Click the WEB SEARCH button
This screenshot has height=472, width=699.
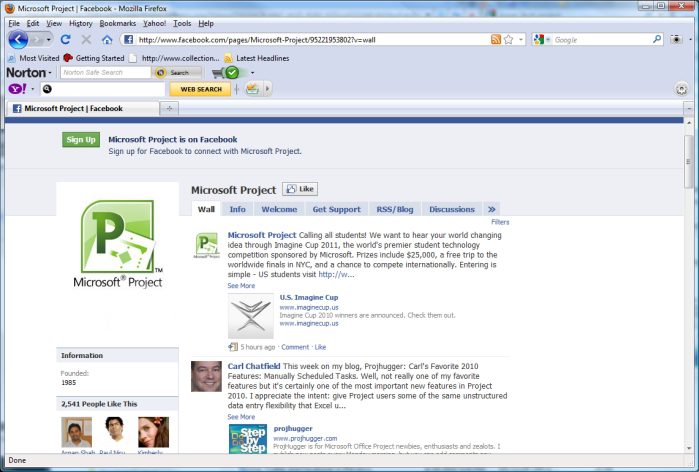pyautogui.click(x=201, y=89)
